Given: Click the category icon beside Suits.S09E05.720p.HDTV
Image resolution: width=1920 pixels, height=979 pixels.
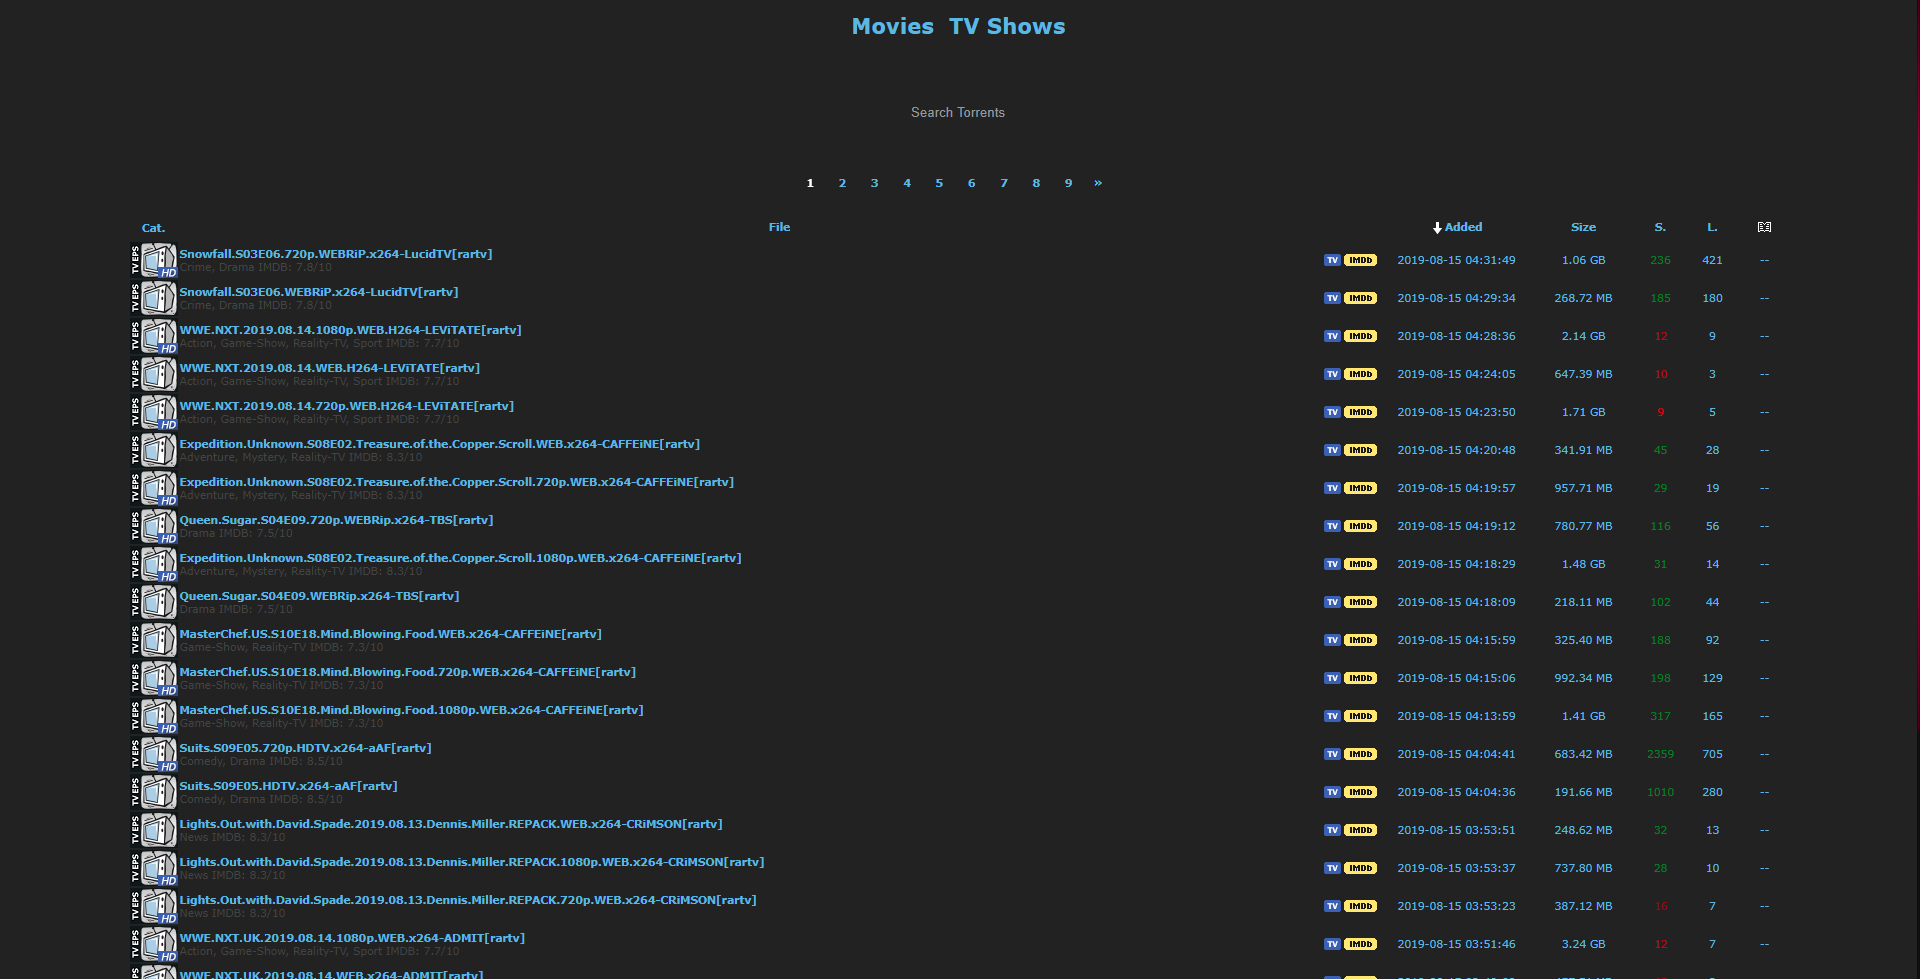Looking at the screenshot, I should pyautogui.click(x=154, y=754).
